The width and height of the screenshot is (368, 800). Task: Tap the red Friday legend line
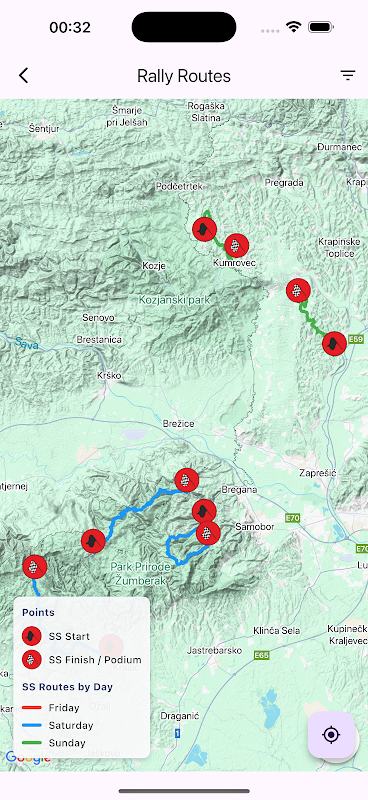[x=32, y=708]
